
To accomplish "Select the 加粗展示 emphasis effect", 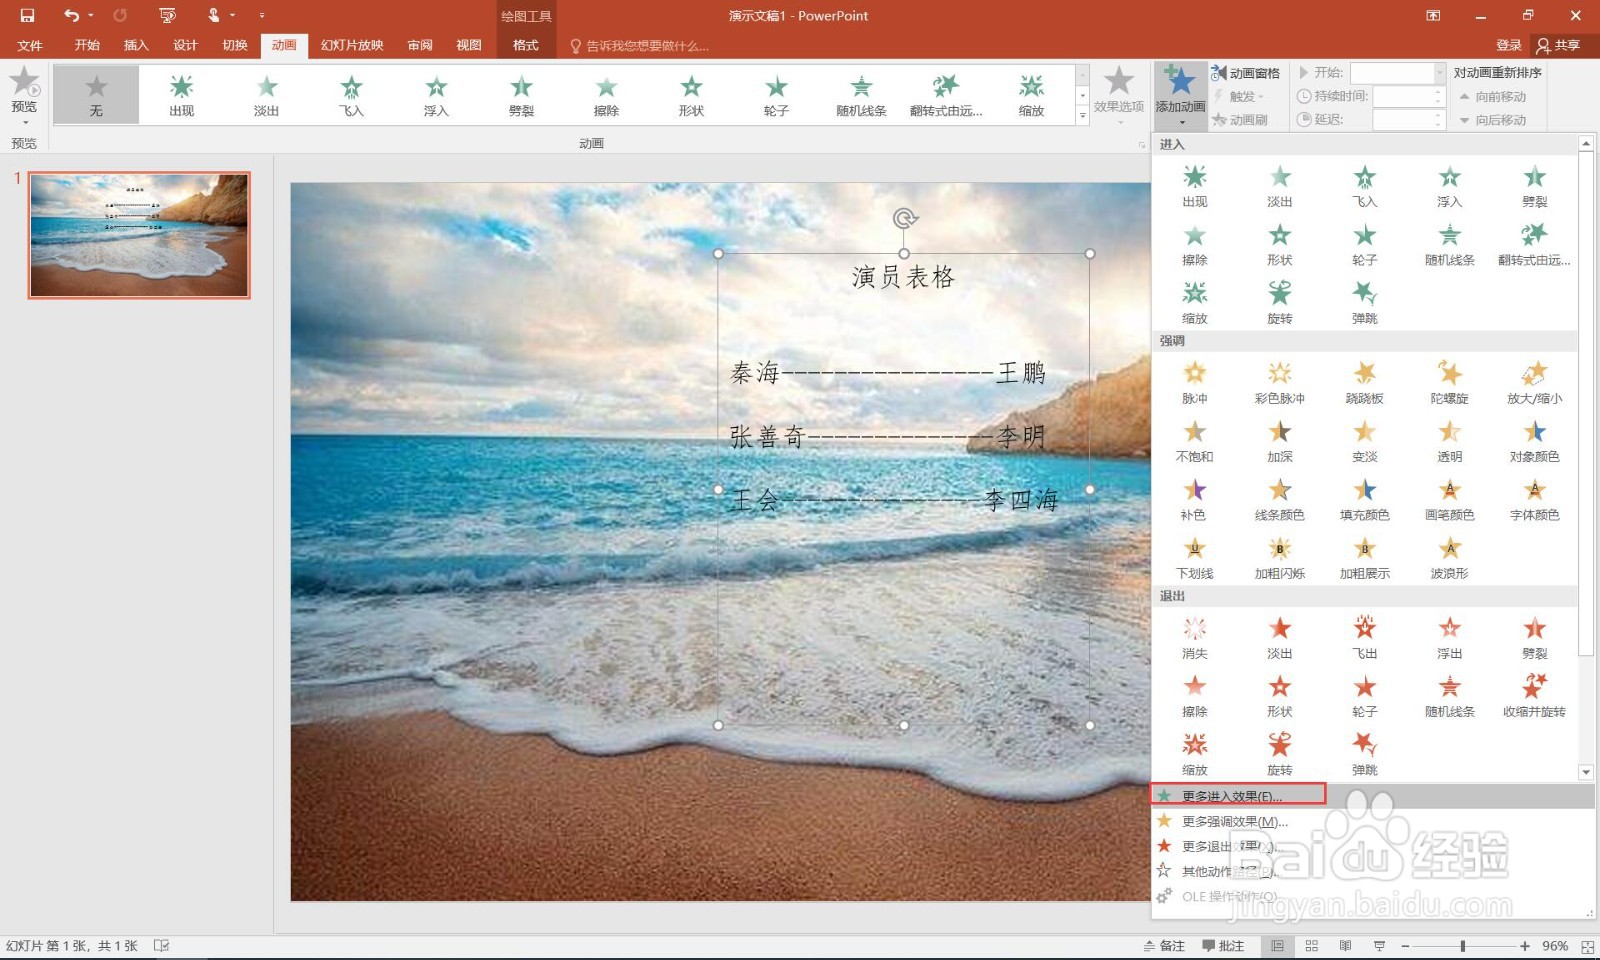I will (x=1365, y=558).
